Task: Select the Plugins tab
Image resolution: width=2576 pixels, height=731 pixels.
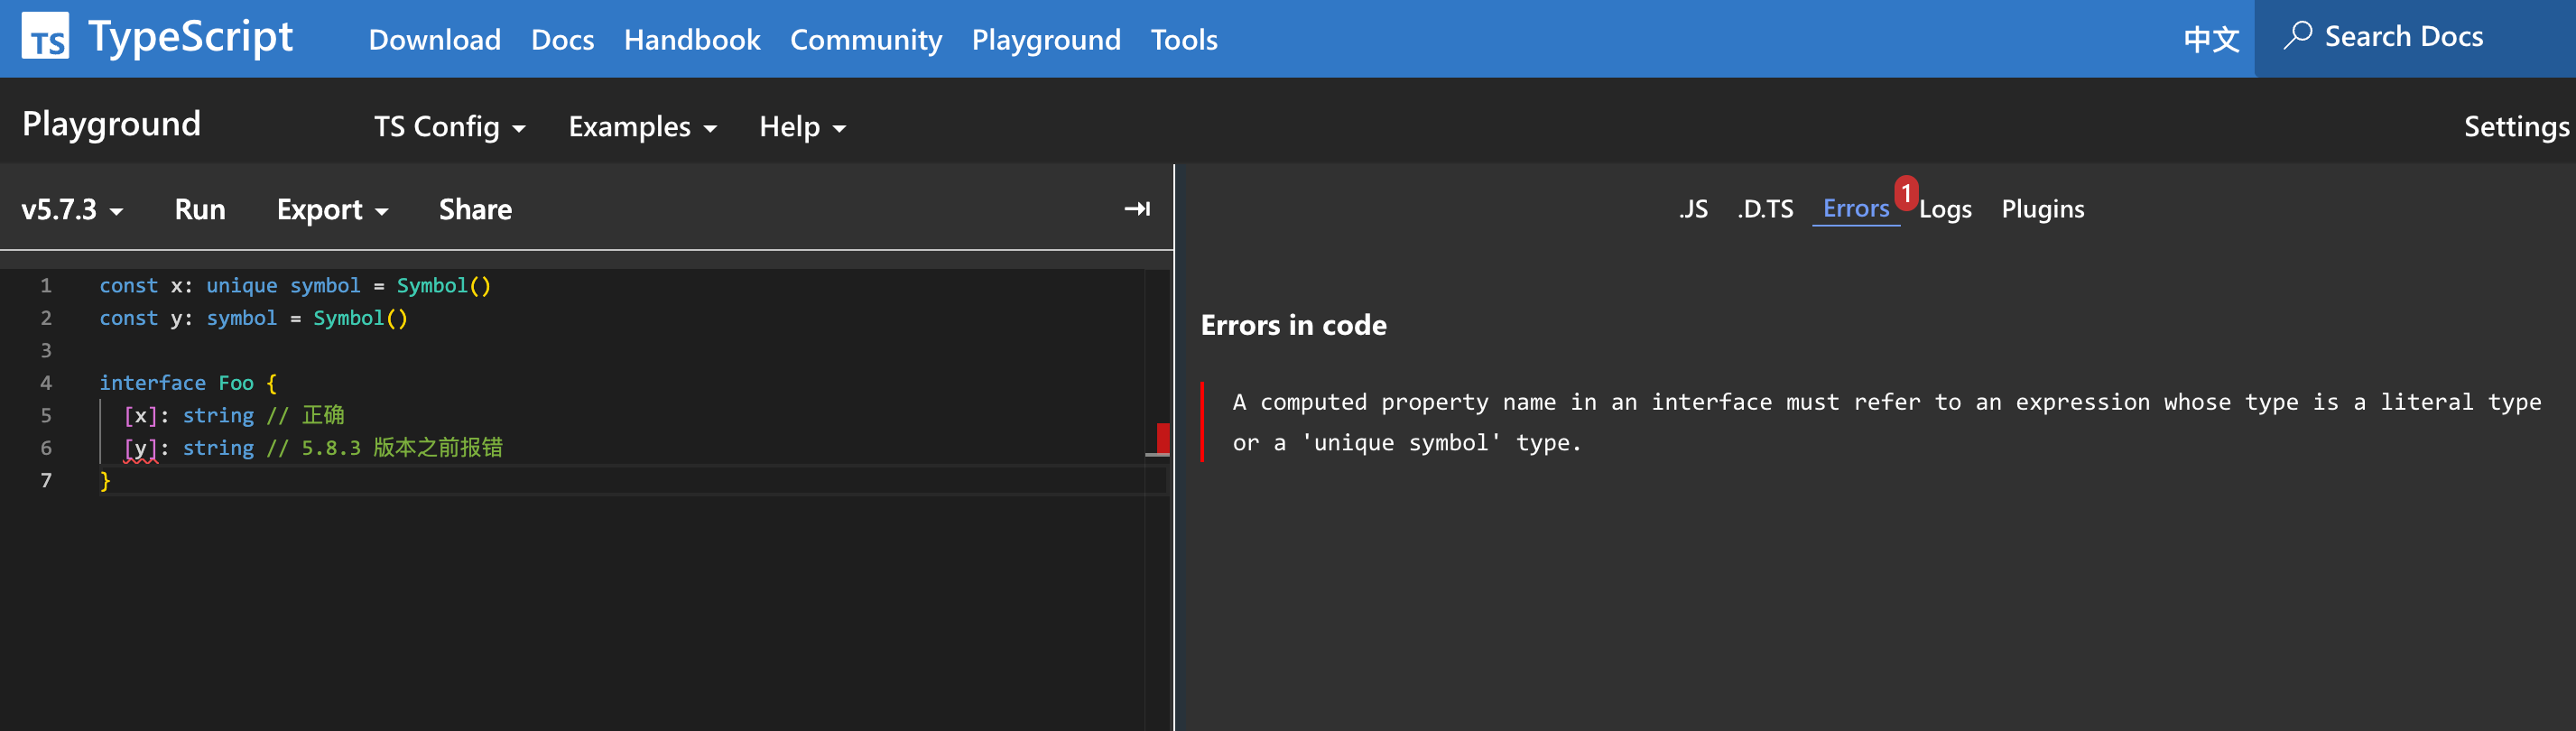Action: (2042, 209)
